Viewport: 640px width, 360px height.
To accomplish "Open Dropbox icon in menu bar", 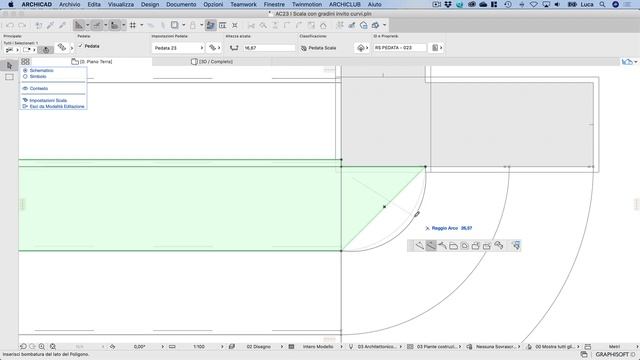I will 448,4.
